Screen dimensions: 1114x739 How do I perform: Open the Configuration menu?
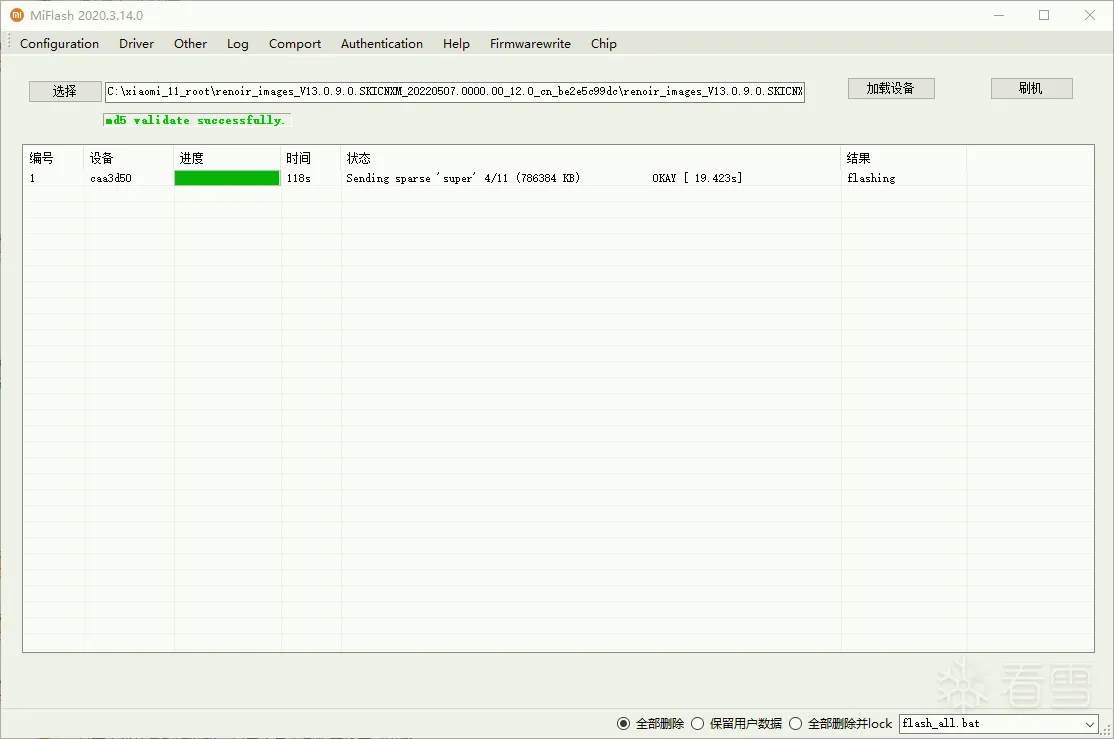click(x=60, y=43)
